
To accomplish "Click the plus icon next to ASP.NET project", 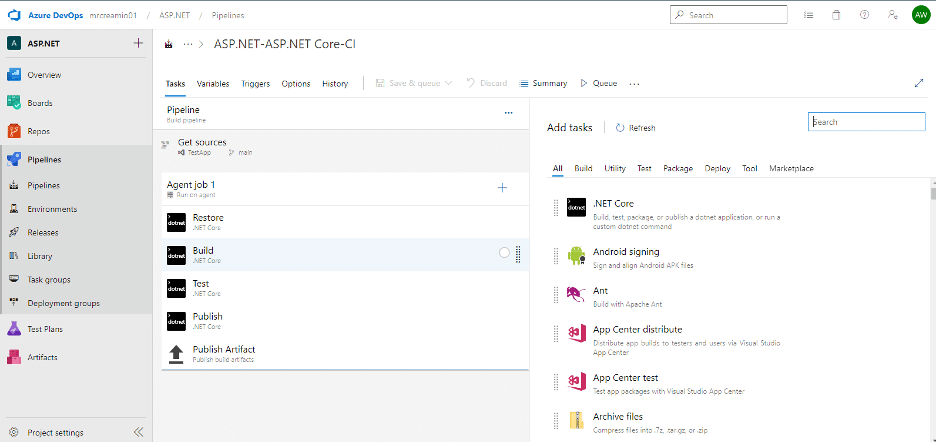I will [x=138, y=43].
